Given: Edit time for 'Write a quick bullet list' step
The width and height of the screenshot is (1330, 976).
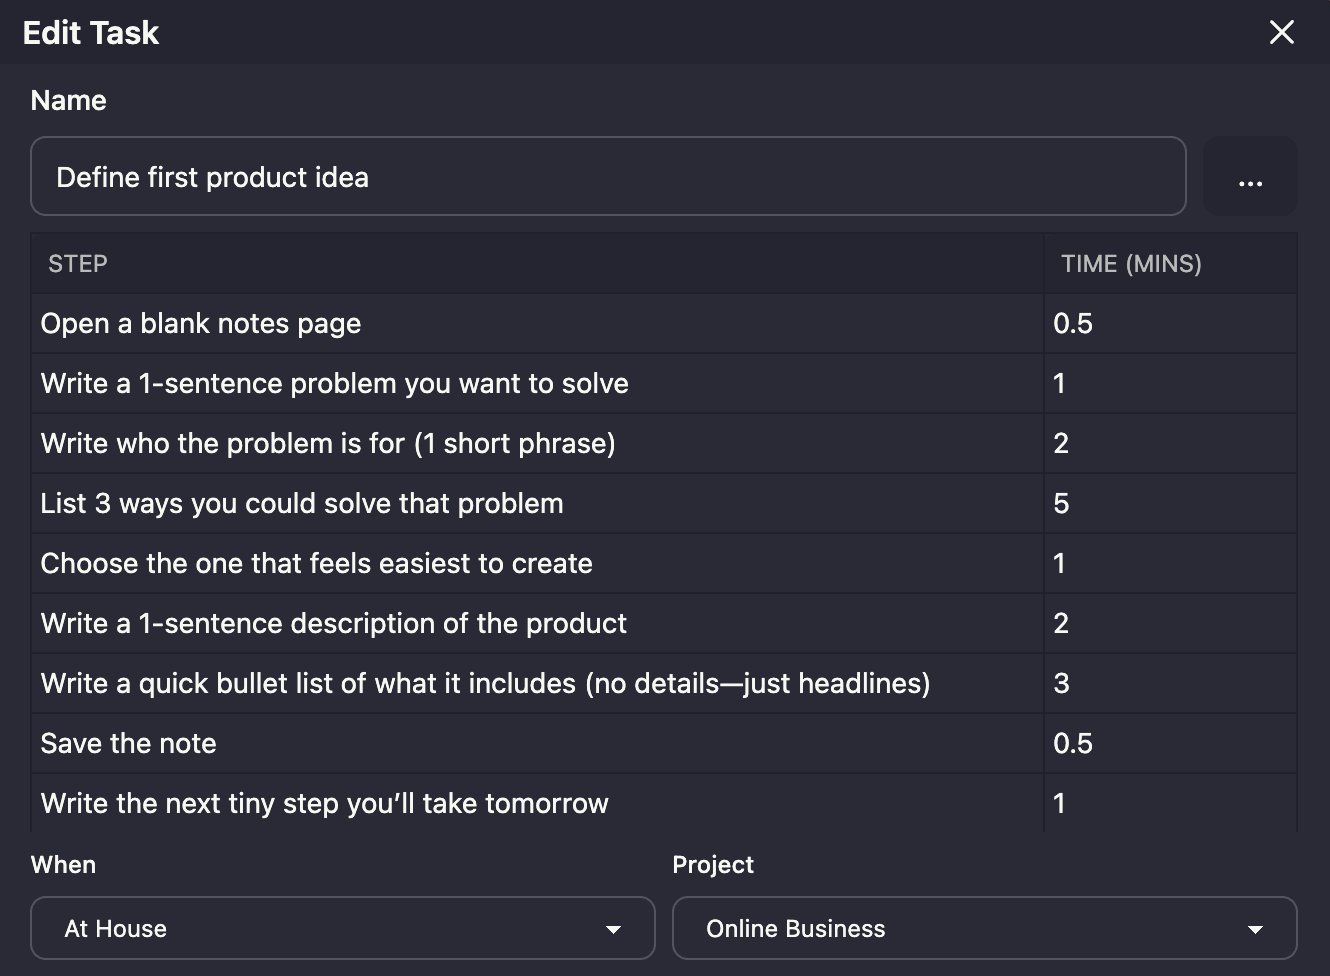Looking at the screenshot, I should pos(1169,684).
